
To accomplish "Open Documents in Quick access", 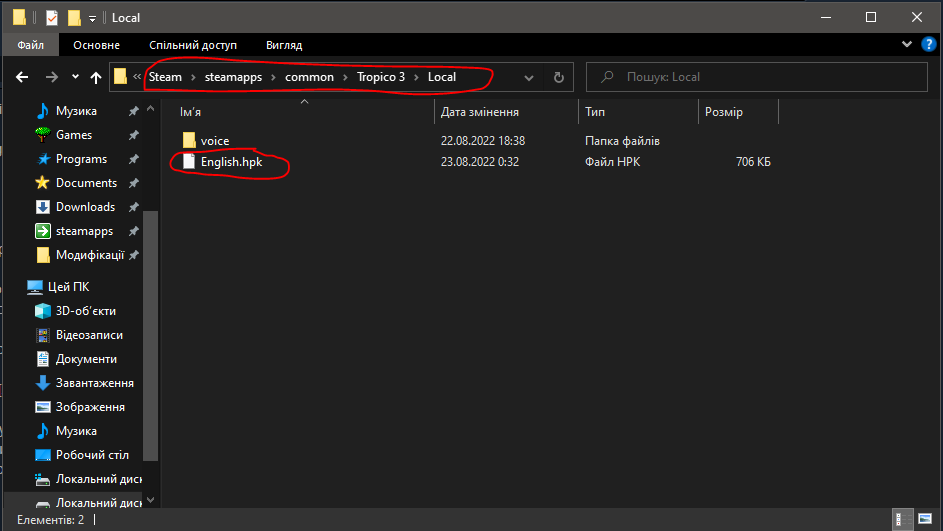I will click(86, 183).
